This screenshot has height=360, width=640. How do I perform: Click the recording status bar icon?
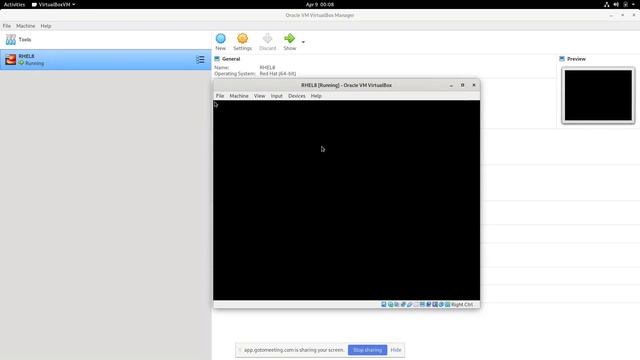pos(429,304)
